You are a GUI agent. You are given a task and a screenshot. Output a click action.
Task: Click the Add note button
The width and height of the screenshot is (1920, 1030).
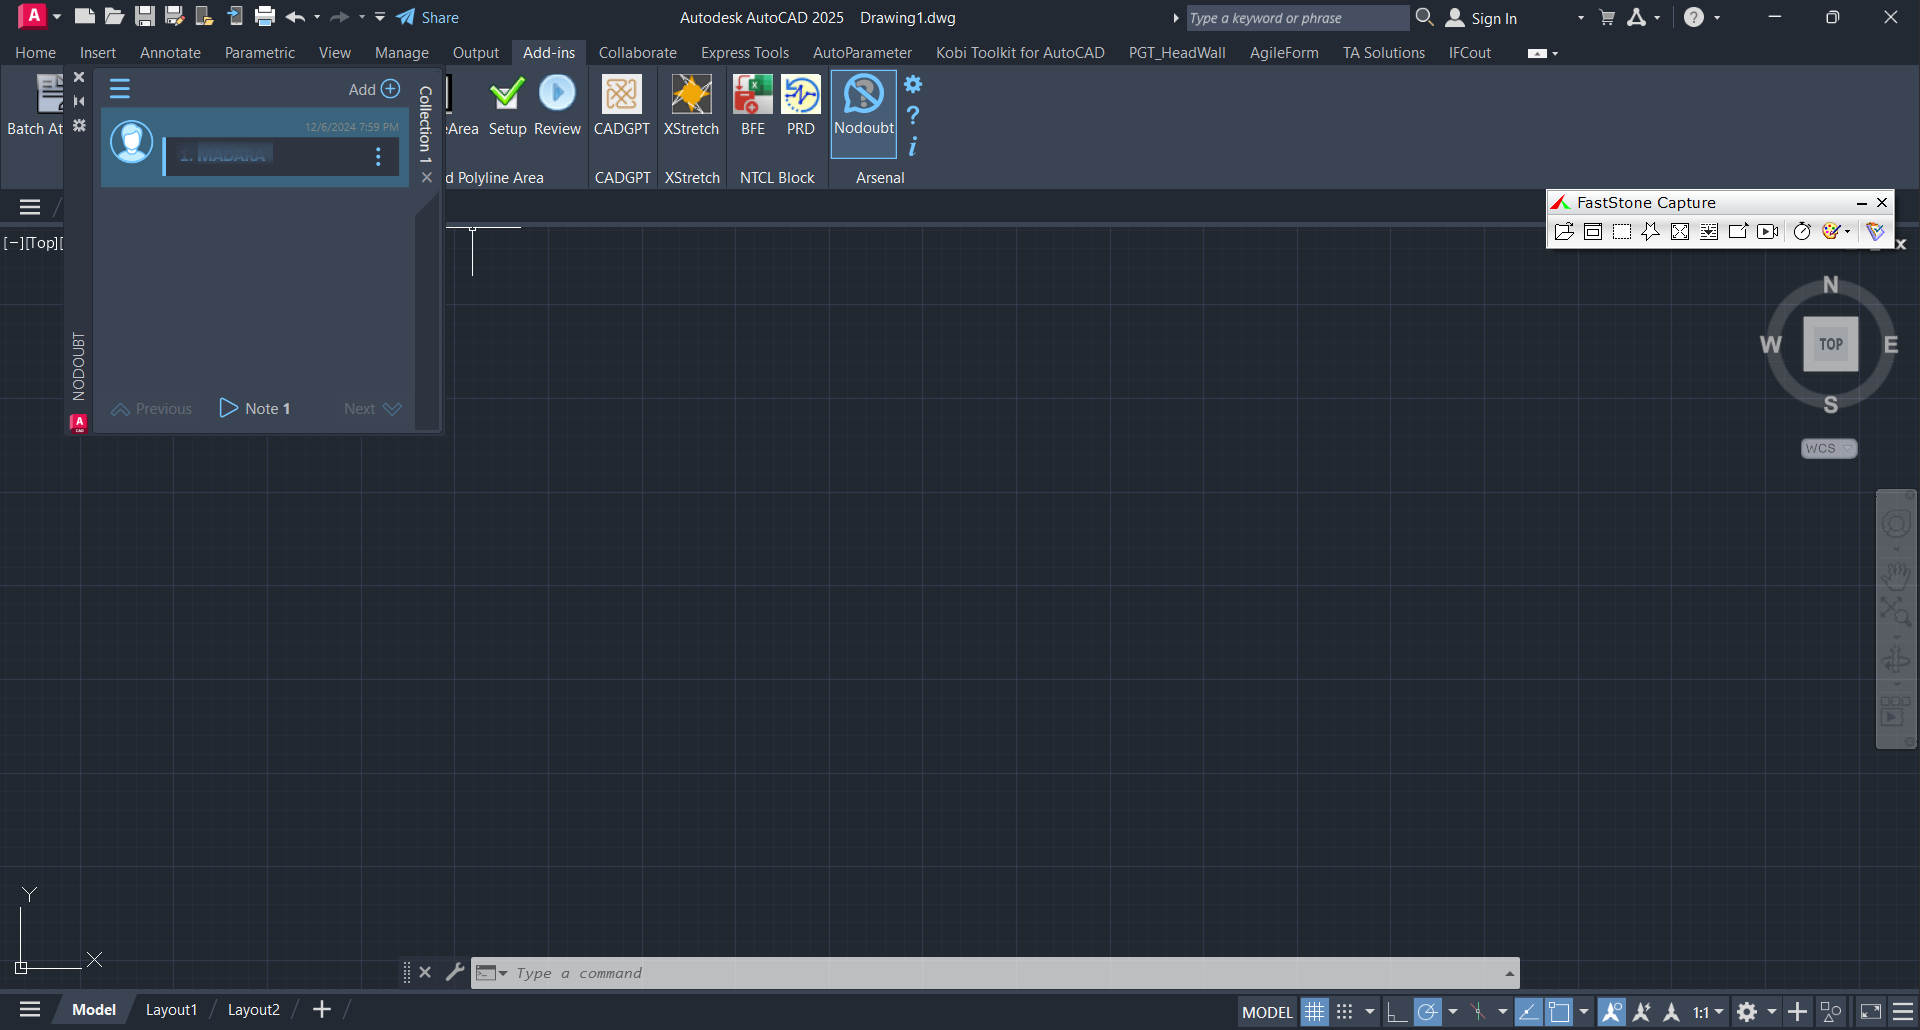374,89
